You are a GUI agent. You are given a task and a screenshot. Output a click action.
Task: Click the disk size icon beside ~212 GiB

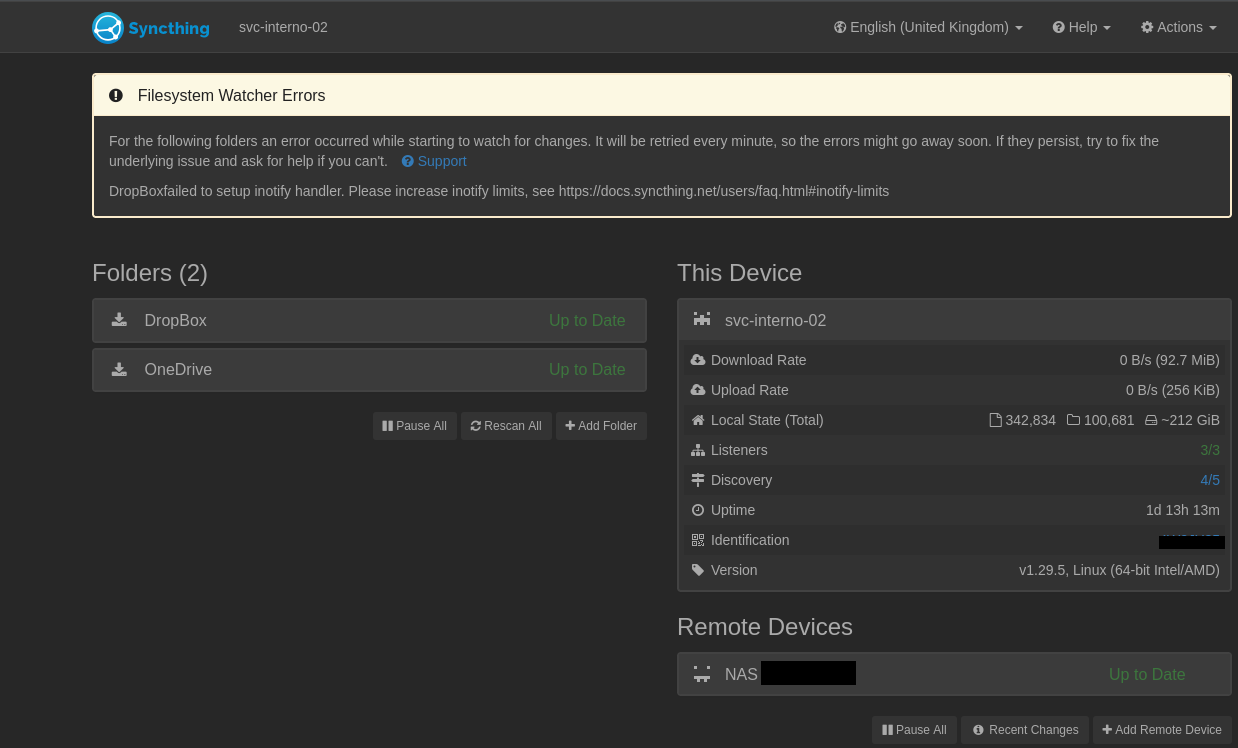pyautogui.click(x=1151, y=420)
